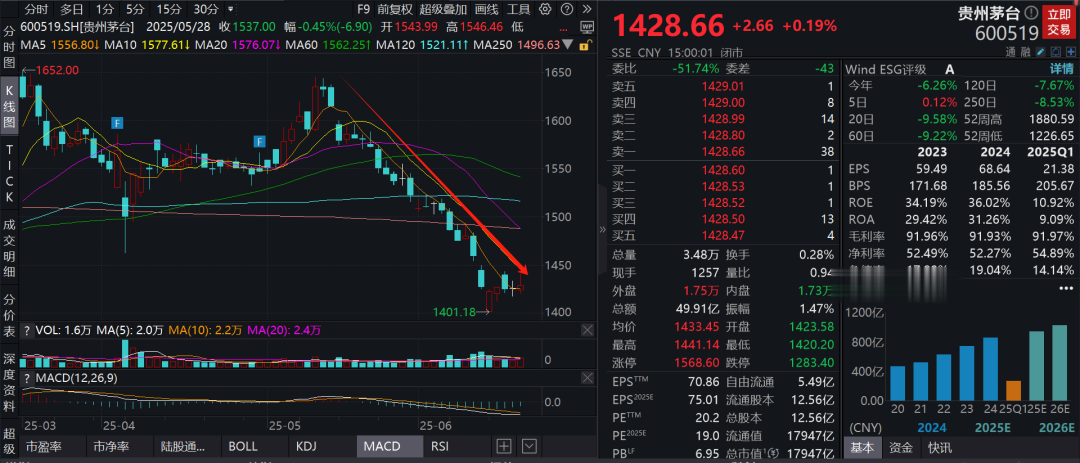1080x463 pixels.
Task: Open the 前复权 adjustment menu
Action: click(x=395, y=10)
